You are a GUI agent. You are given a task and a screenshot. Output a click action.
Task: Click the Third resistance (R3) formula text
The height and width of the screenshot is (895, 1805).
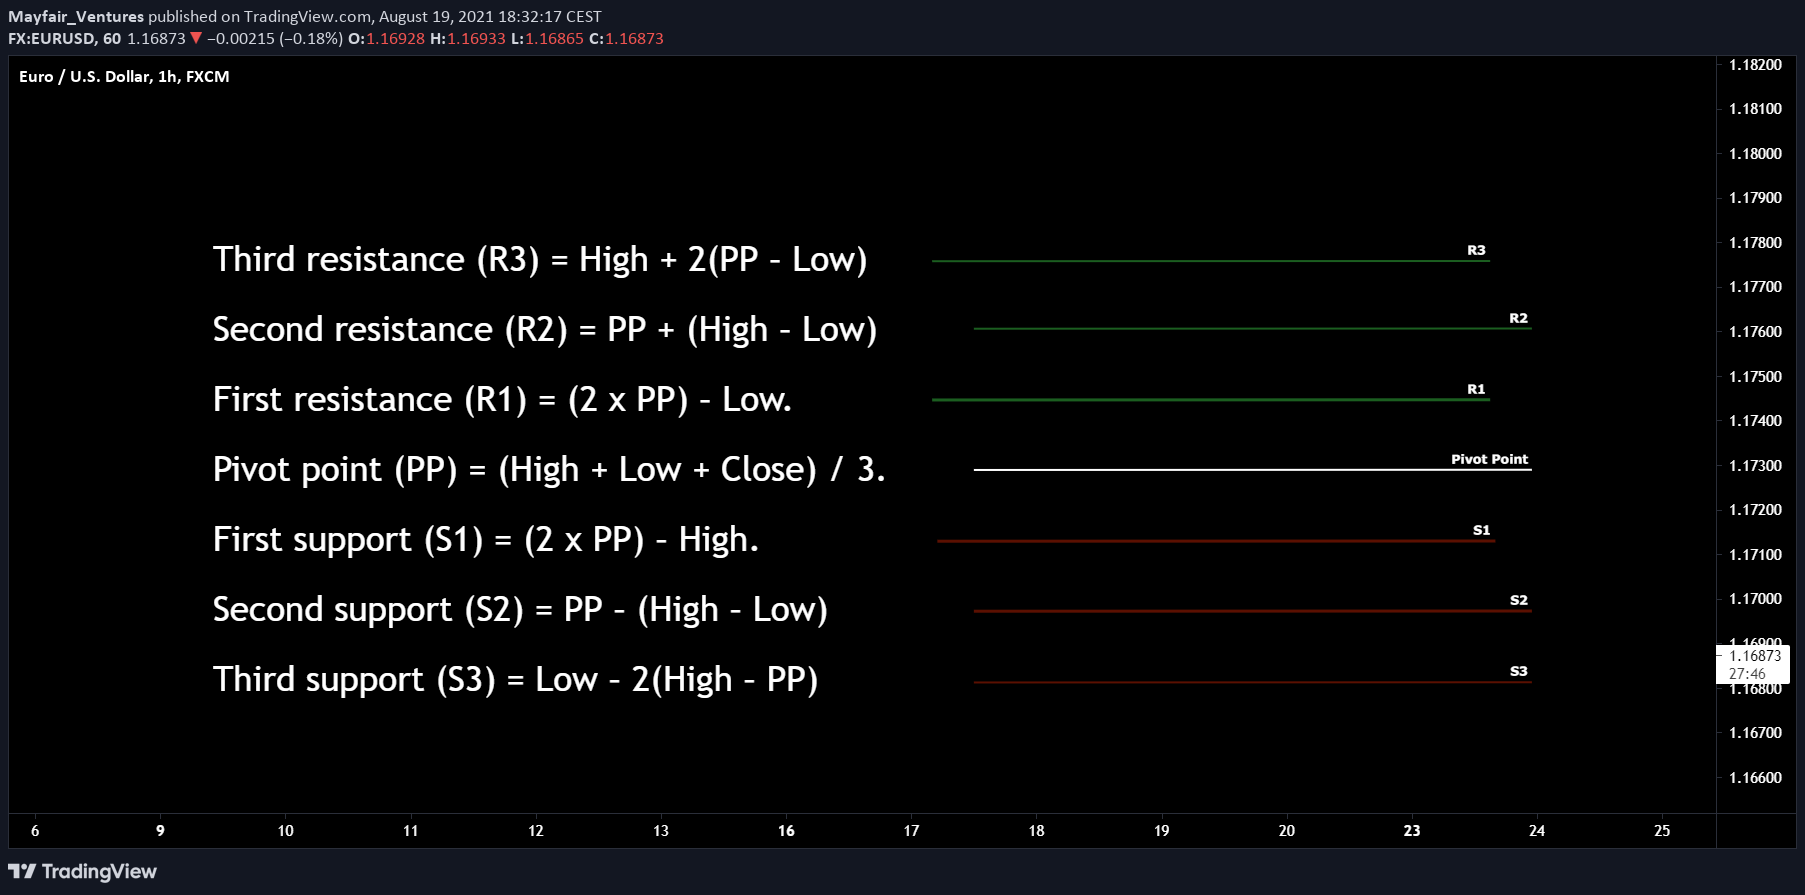click(x=540, y=259)
